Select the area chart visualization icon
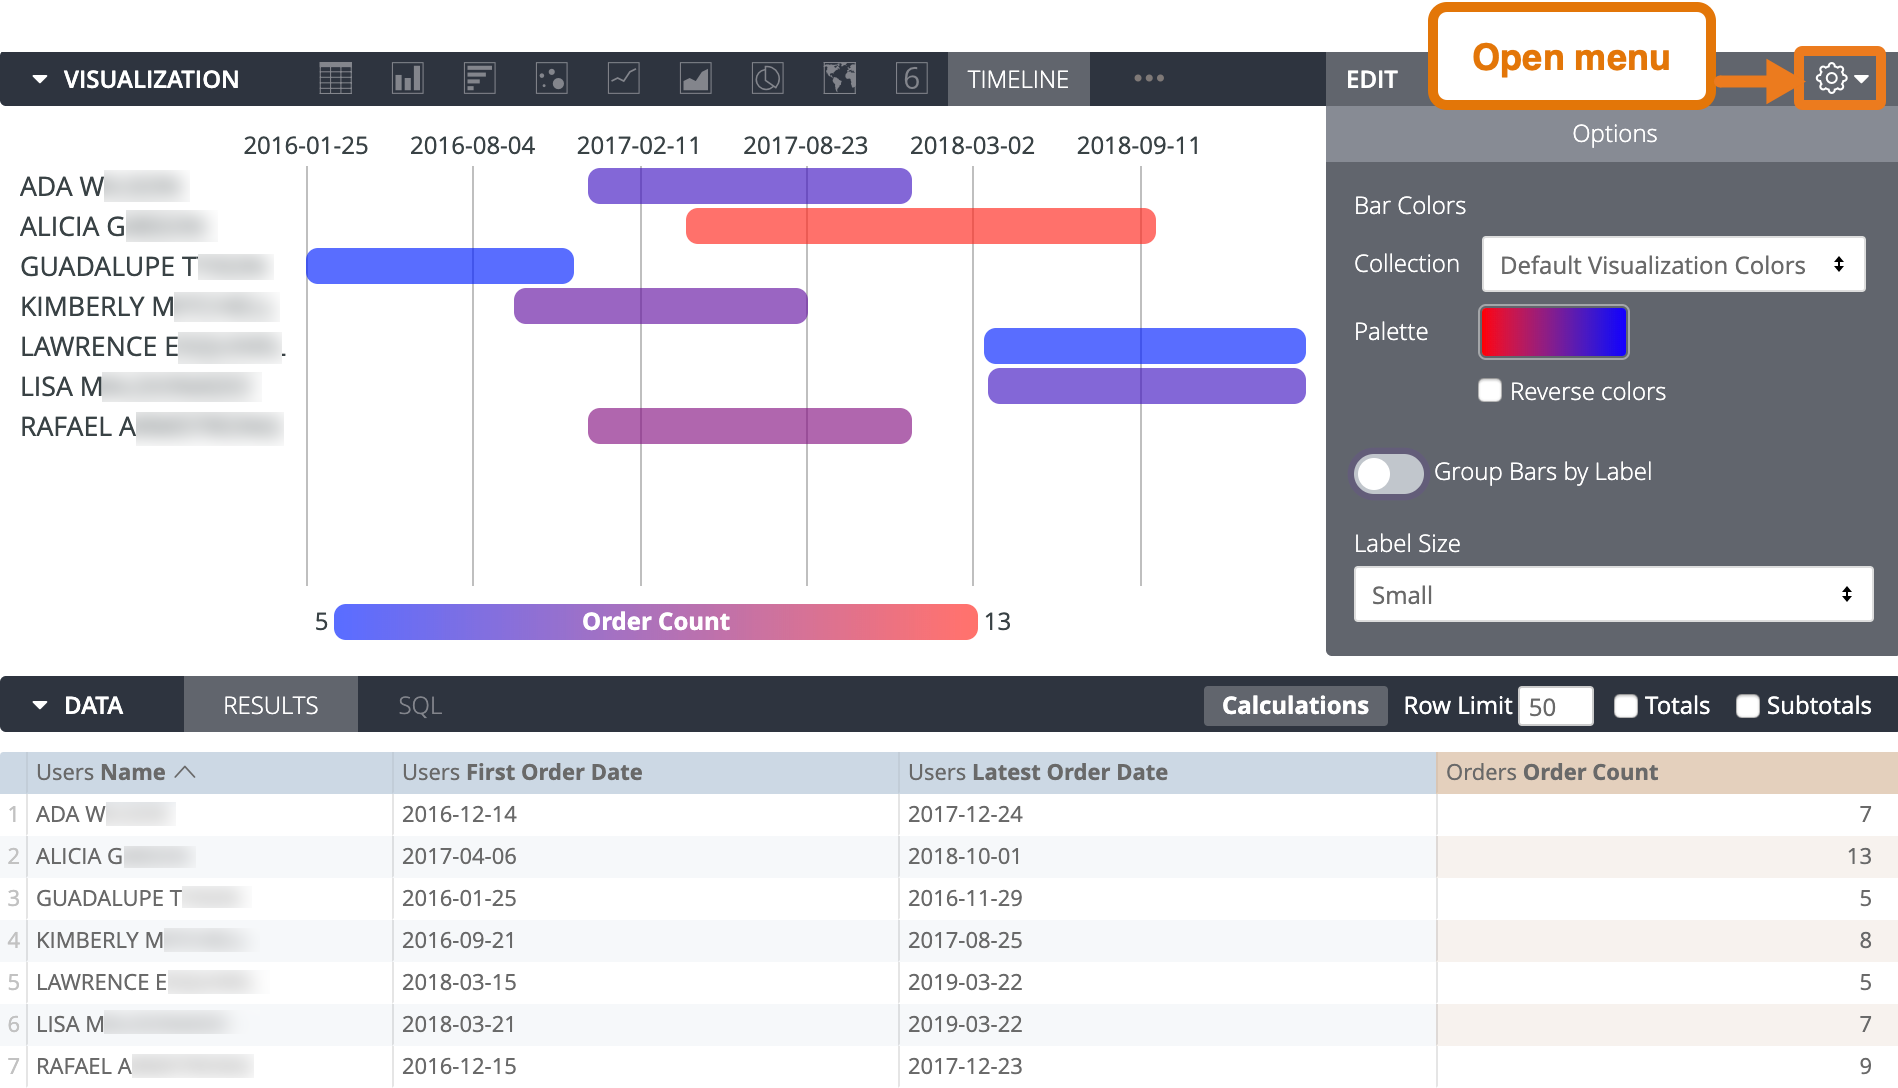The height and width of the screenshot is (1088, 1898). (695, 78)
